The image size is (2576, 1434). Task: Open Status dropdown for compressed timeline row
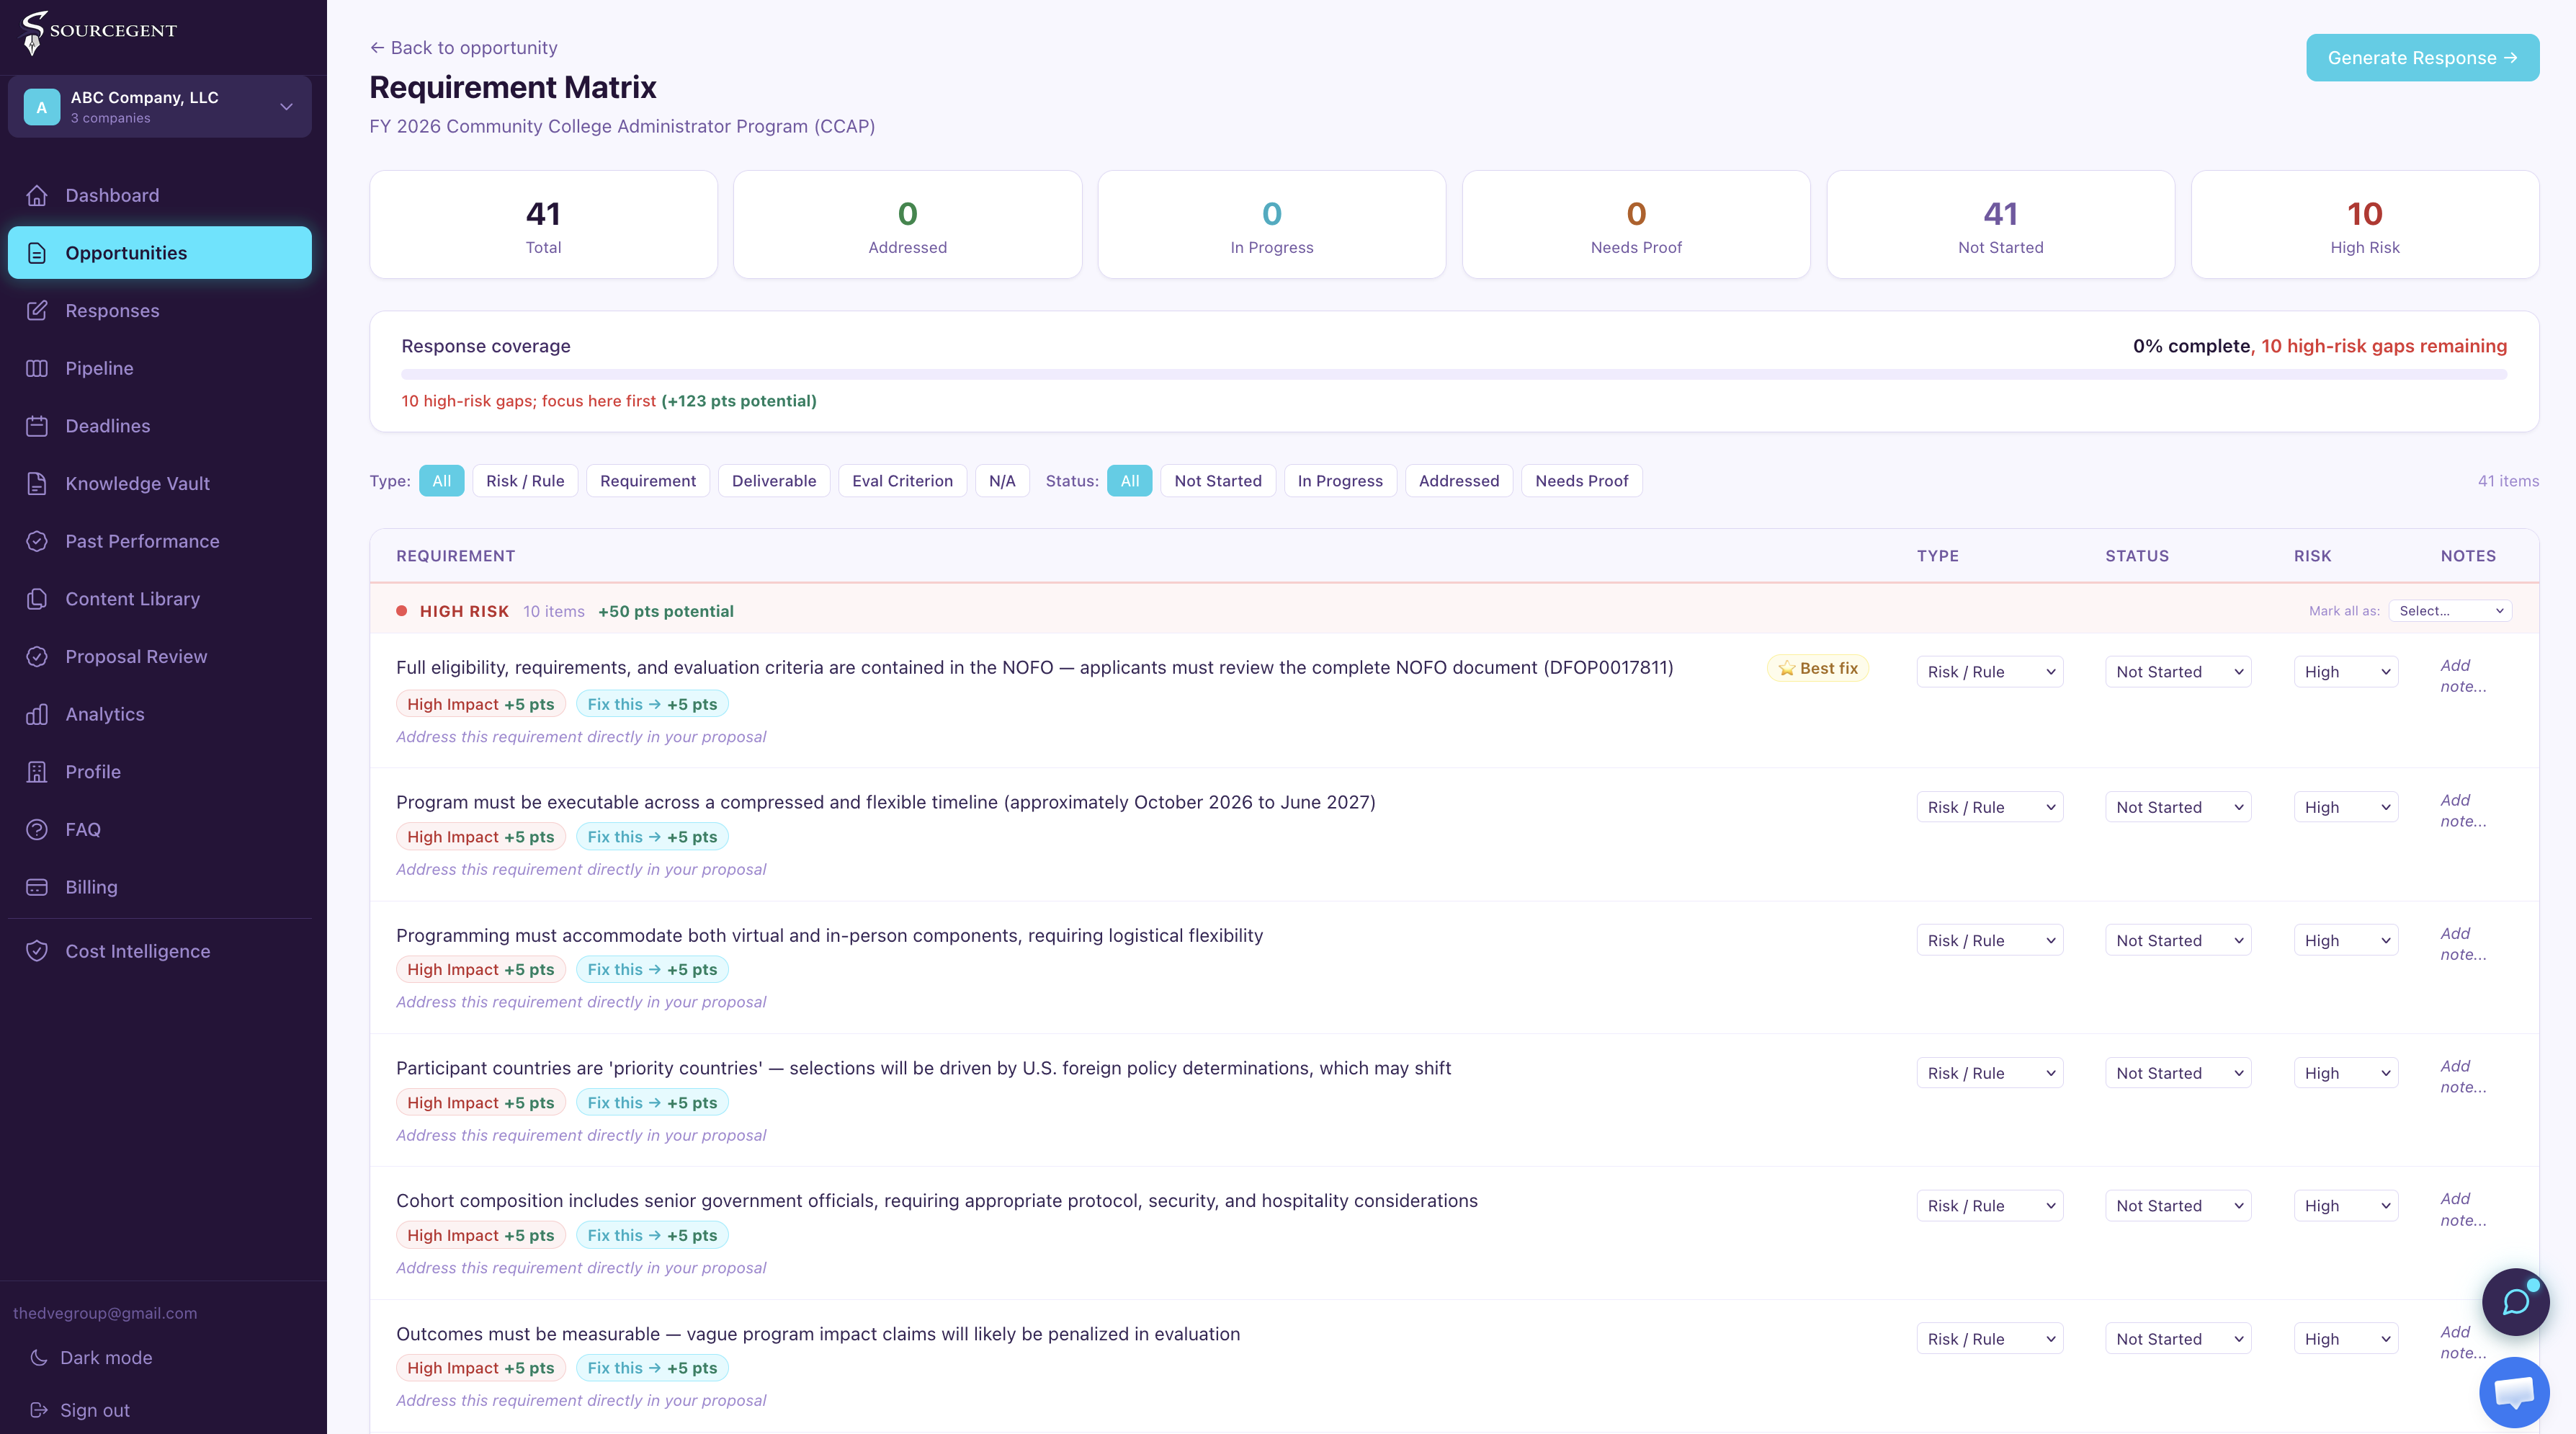tap(2178, 807)
